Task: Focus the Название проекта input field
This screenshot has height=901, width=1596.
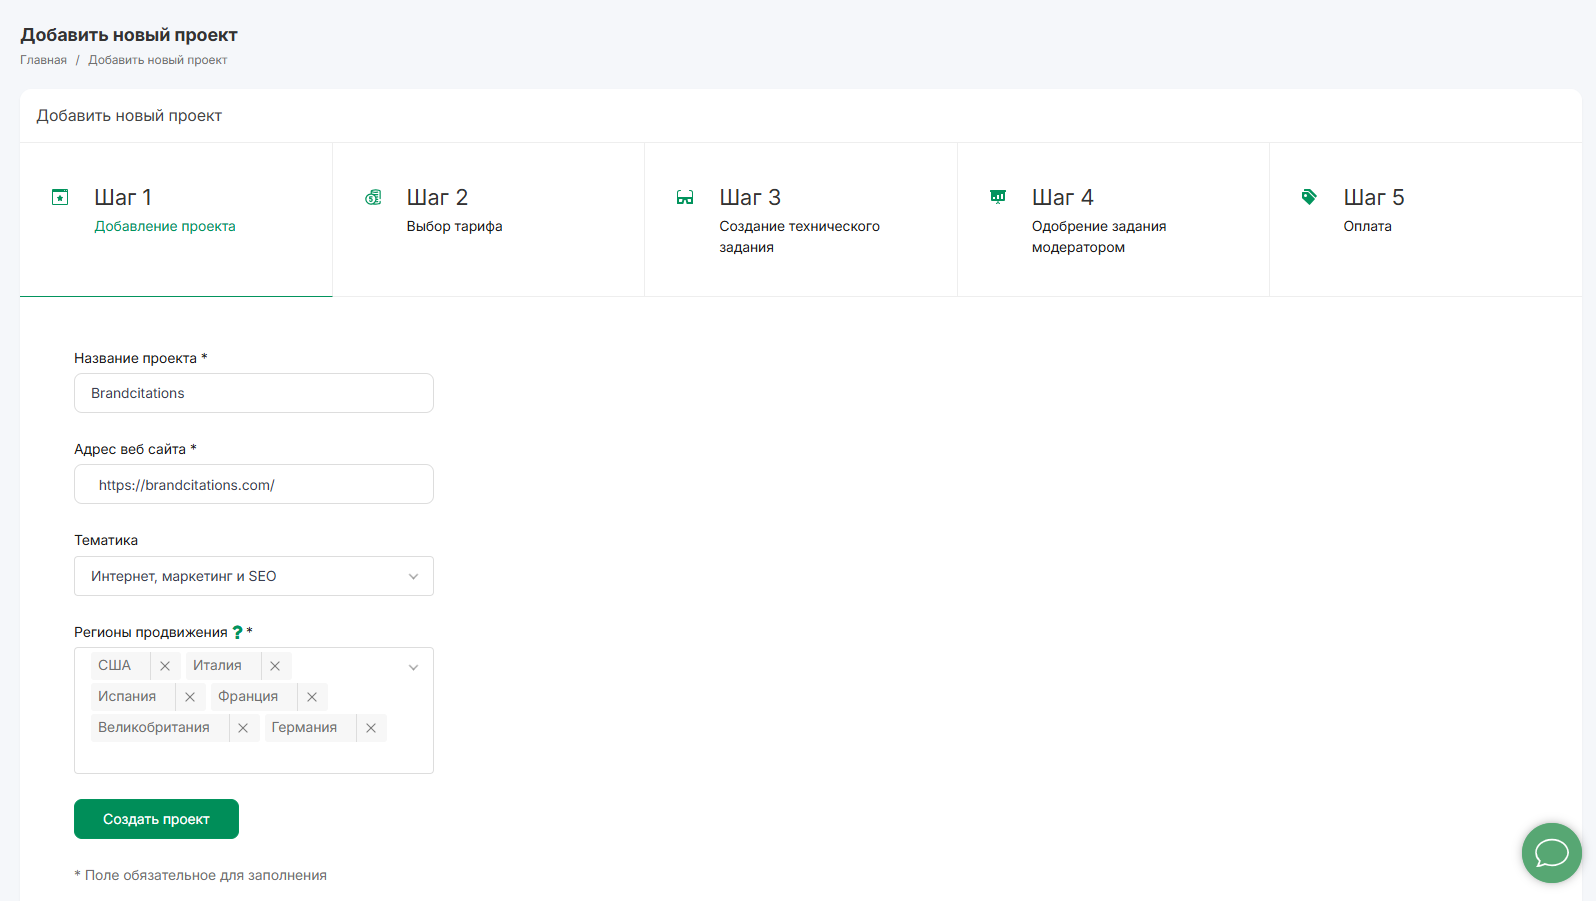Action: [254, 393]
